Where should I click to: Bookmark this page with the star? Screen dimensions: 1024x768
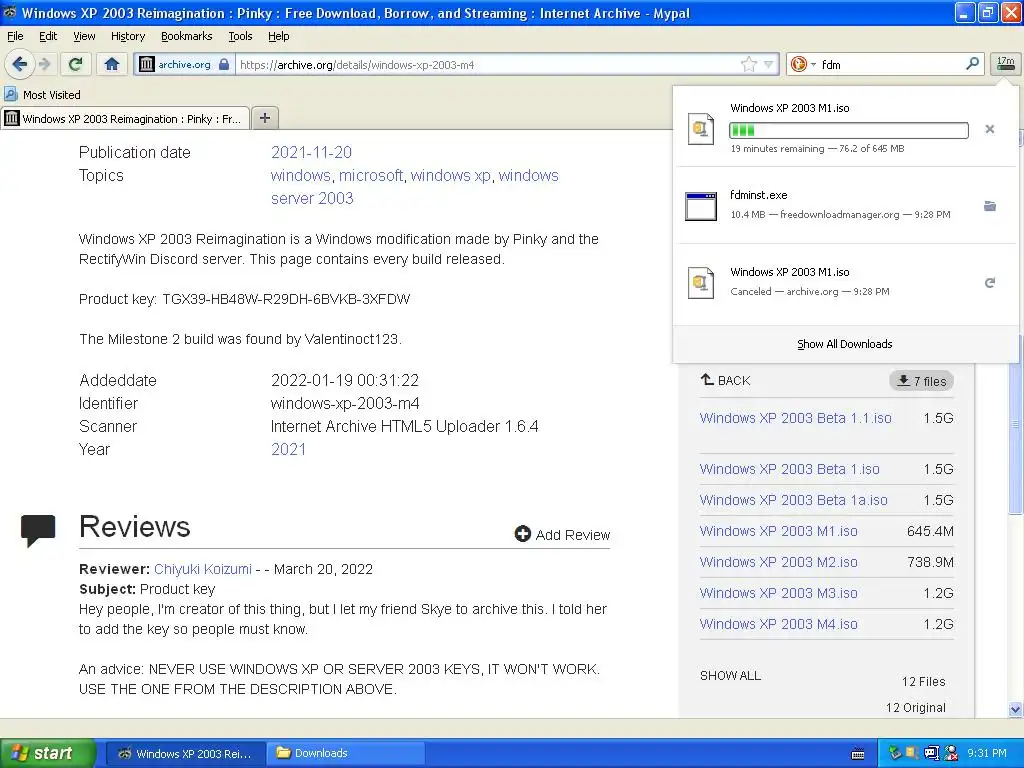pos(749,64)
